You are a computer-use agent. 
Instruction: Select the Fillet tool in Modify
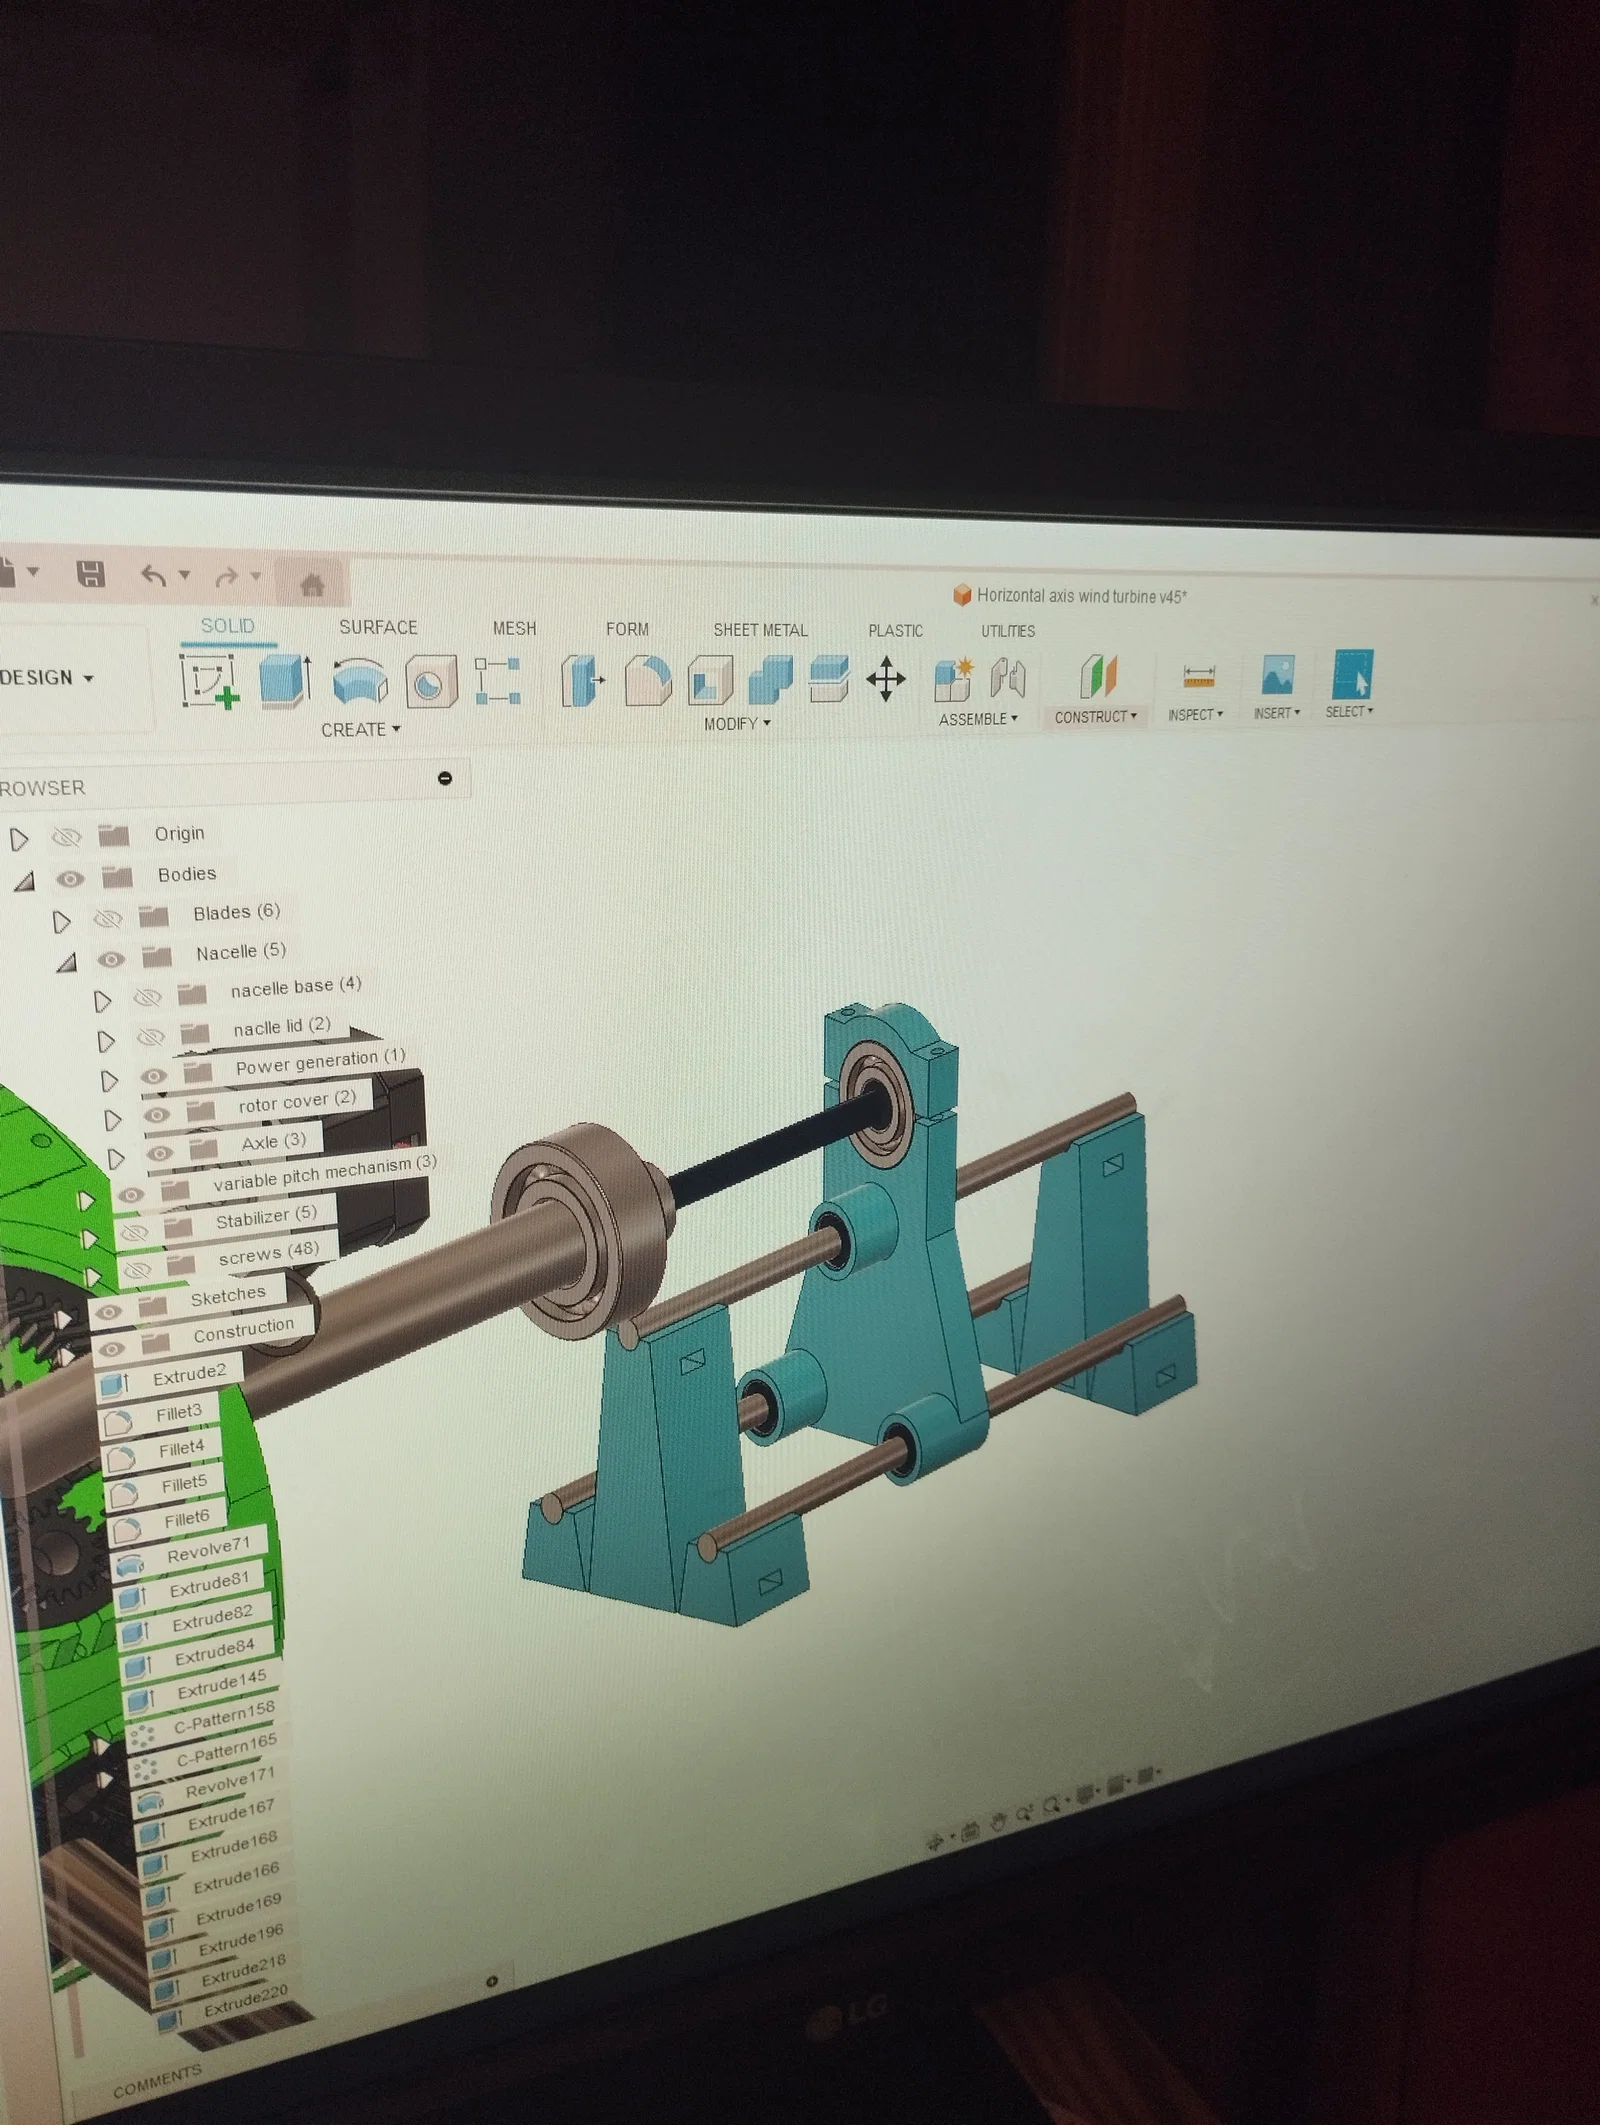648,681
